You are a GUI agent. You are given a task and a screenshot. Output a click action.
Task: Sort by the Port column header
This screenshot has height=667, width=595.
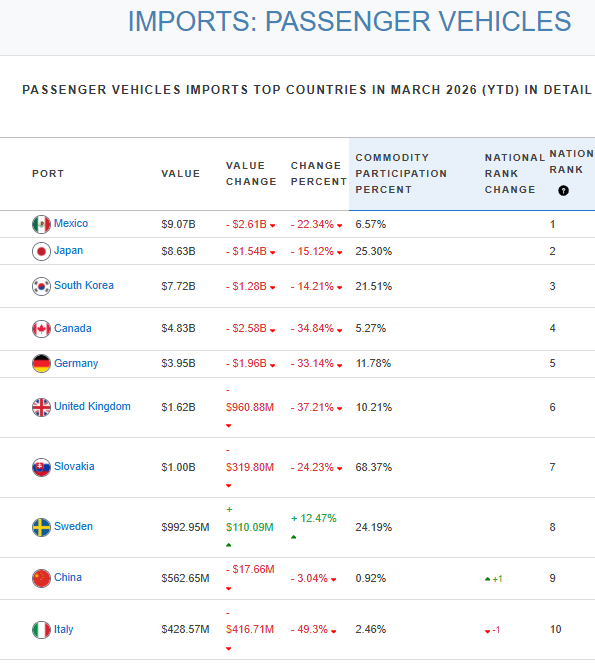point(48,174)
